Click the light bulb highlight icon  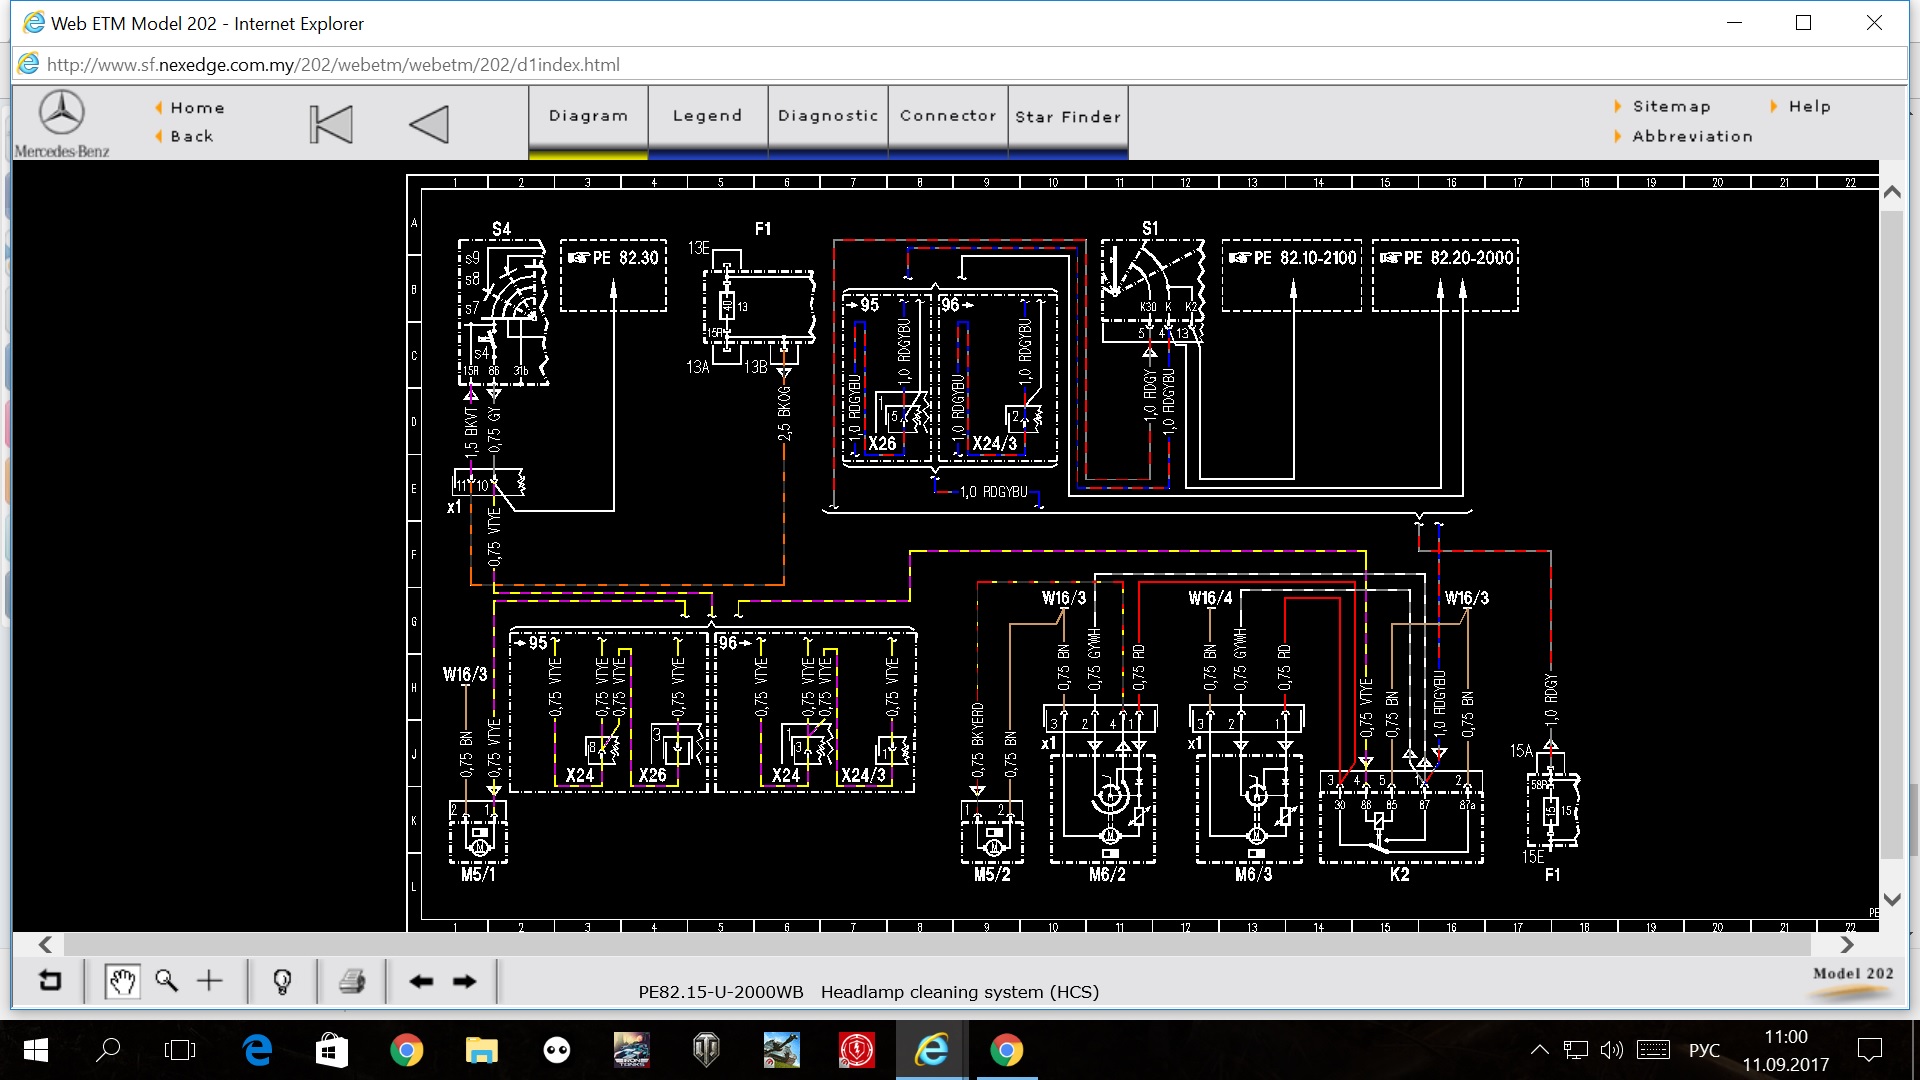[x=282, y=981]
